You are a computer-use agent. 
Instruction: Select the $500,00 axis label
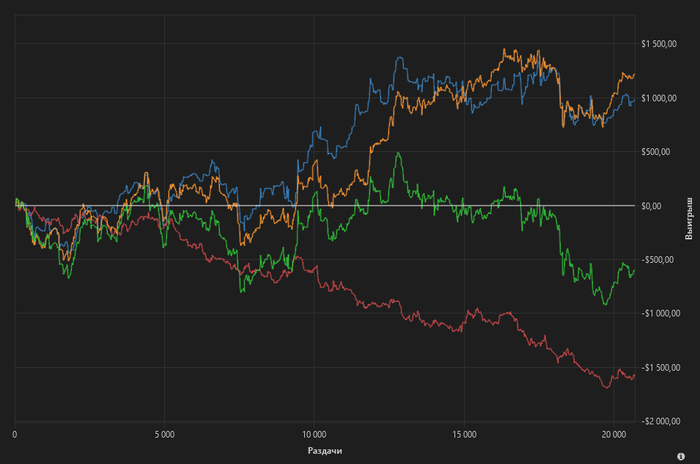click(656, 152)
